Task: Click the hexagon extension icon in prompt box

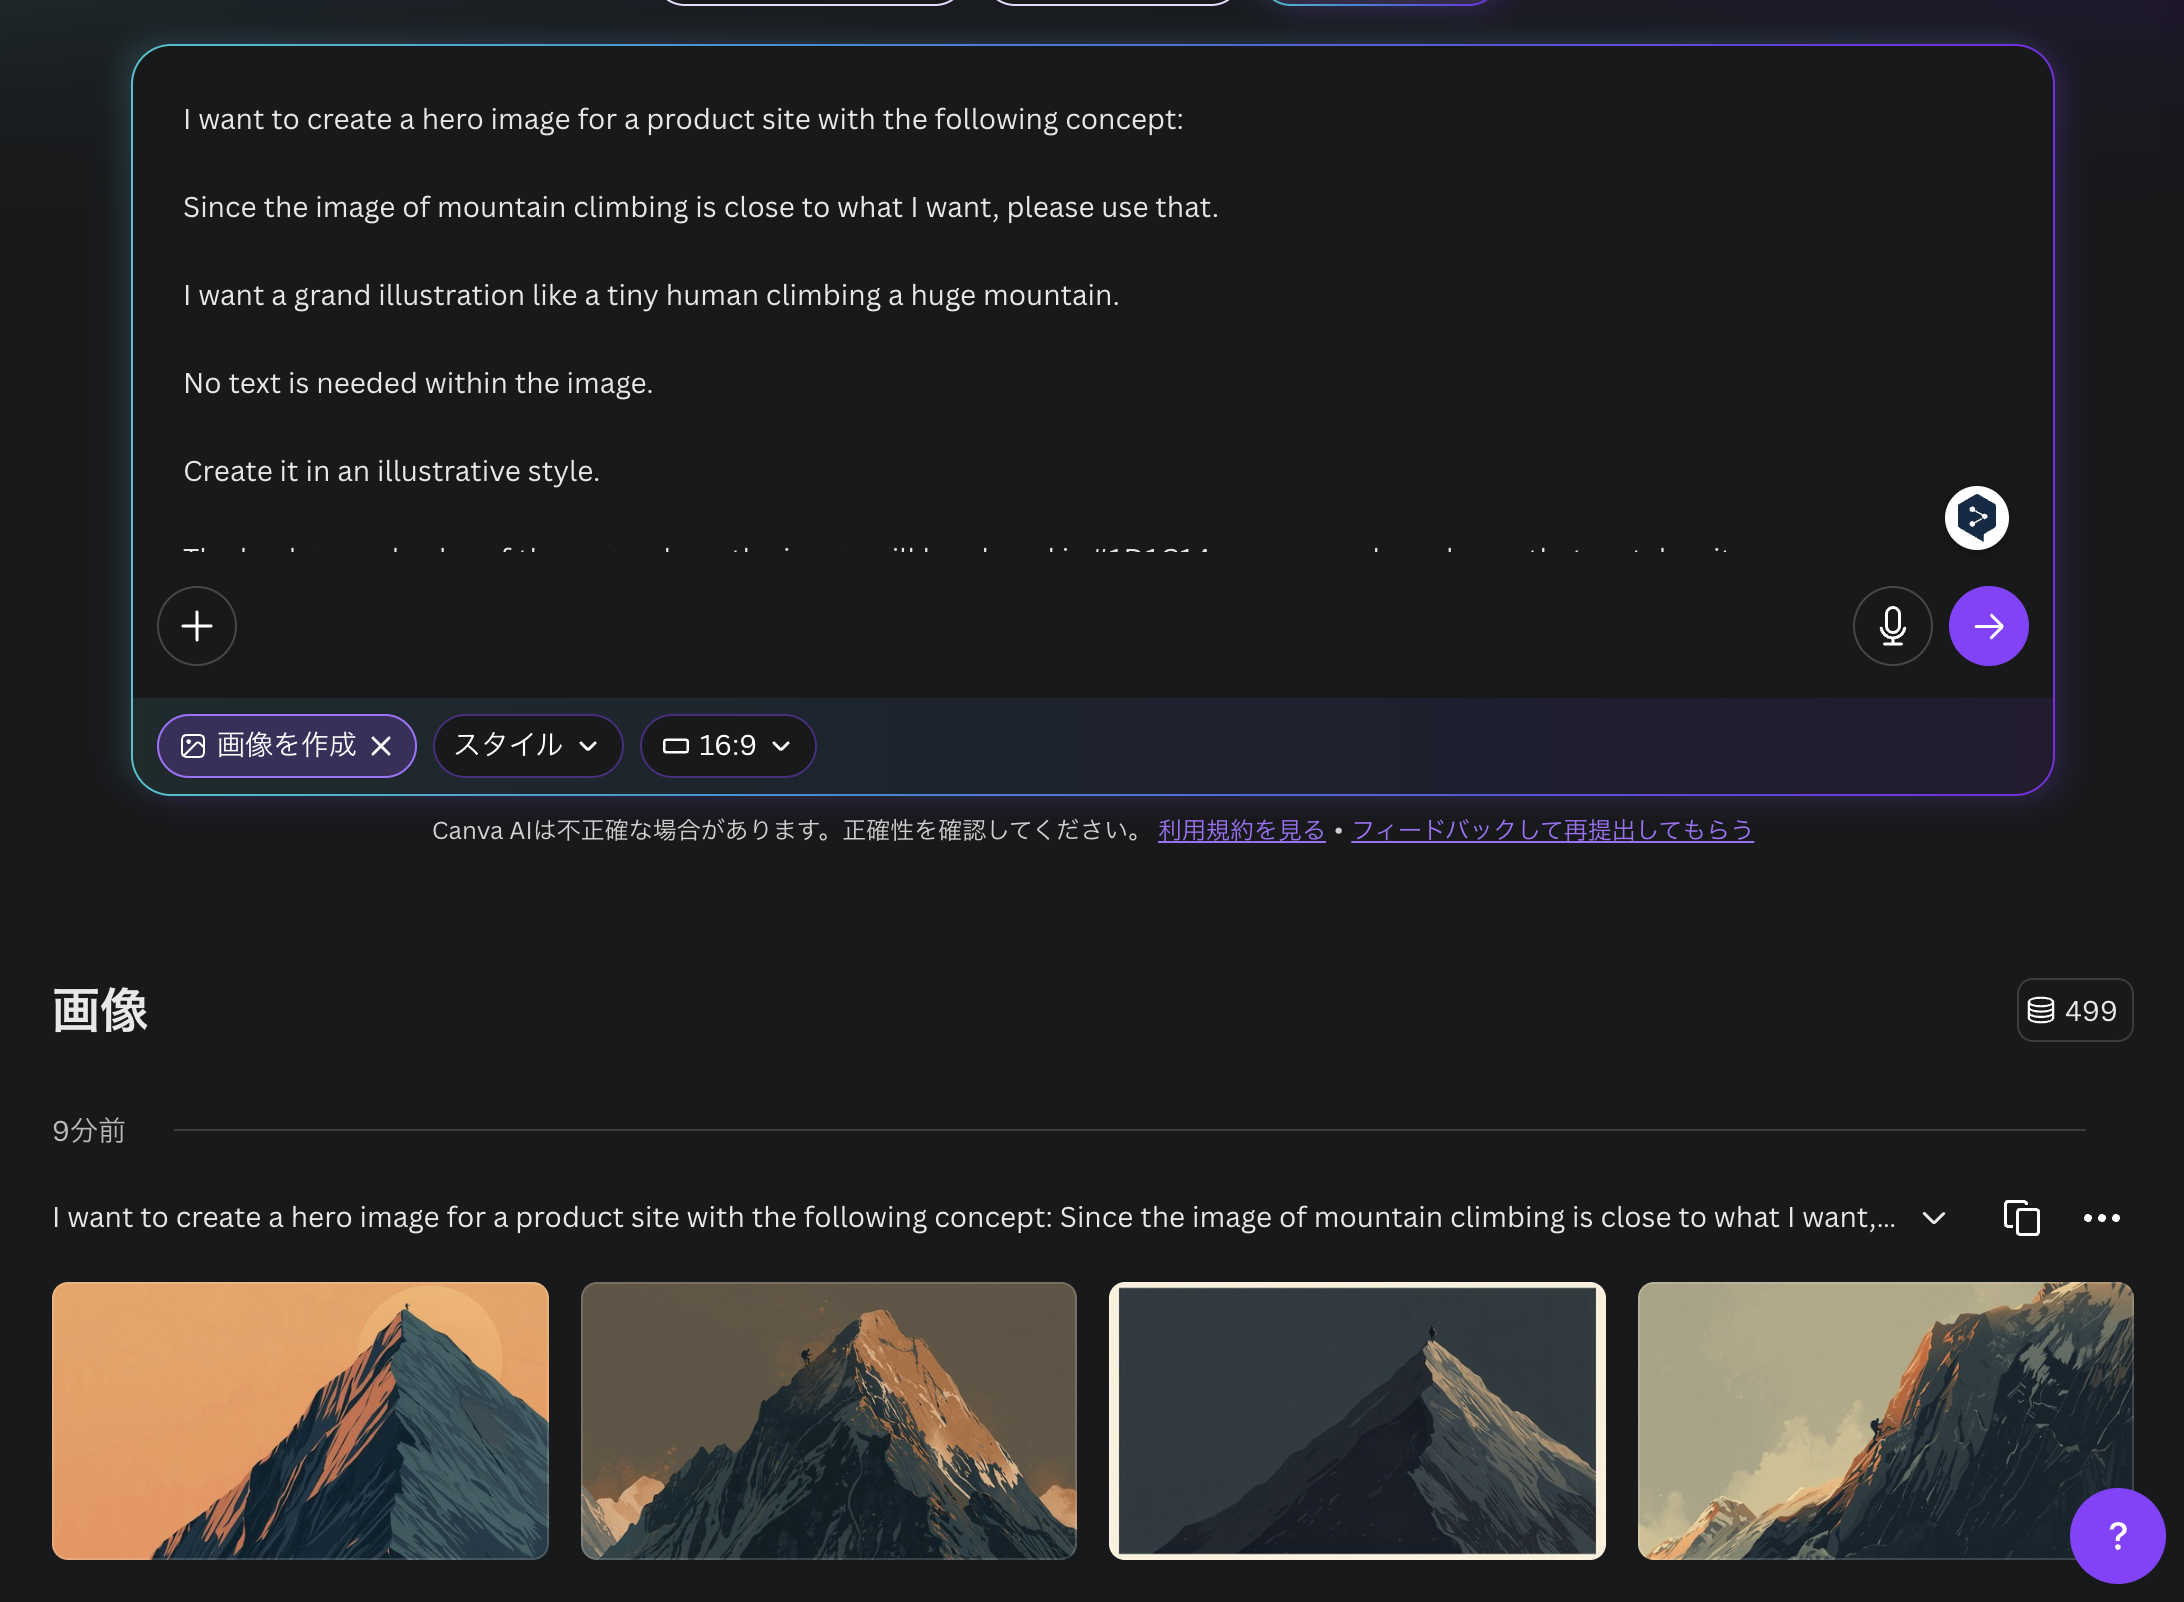Action: (x=1976, y=518)
